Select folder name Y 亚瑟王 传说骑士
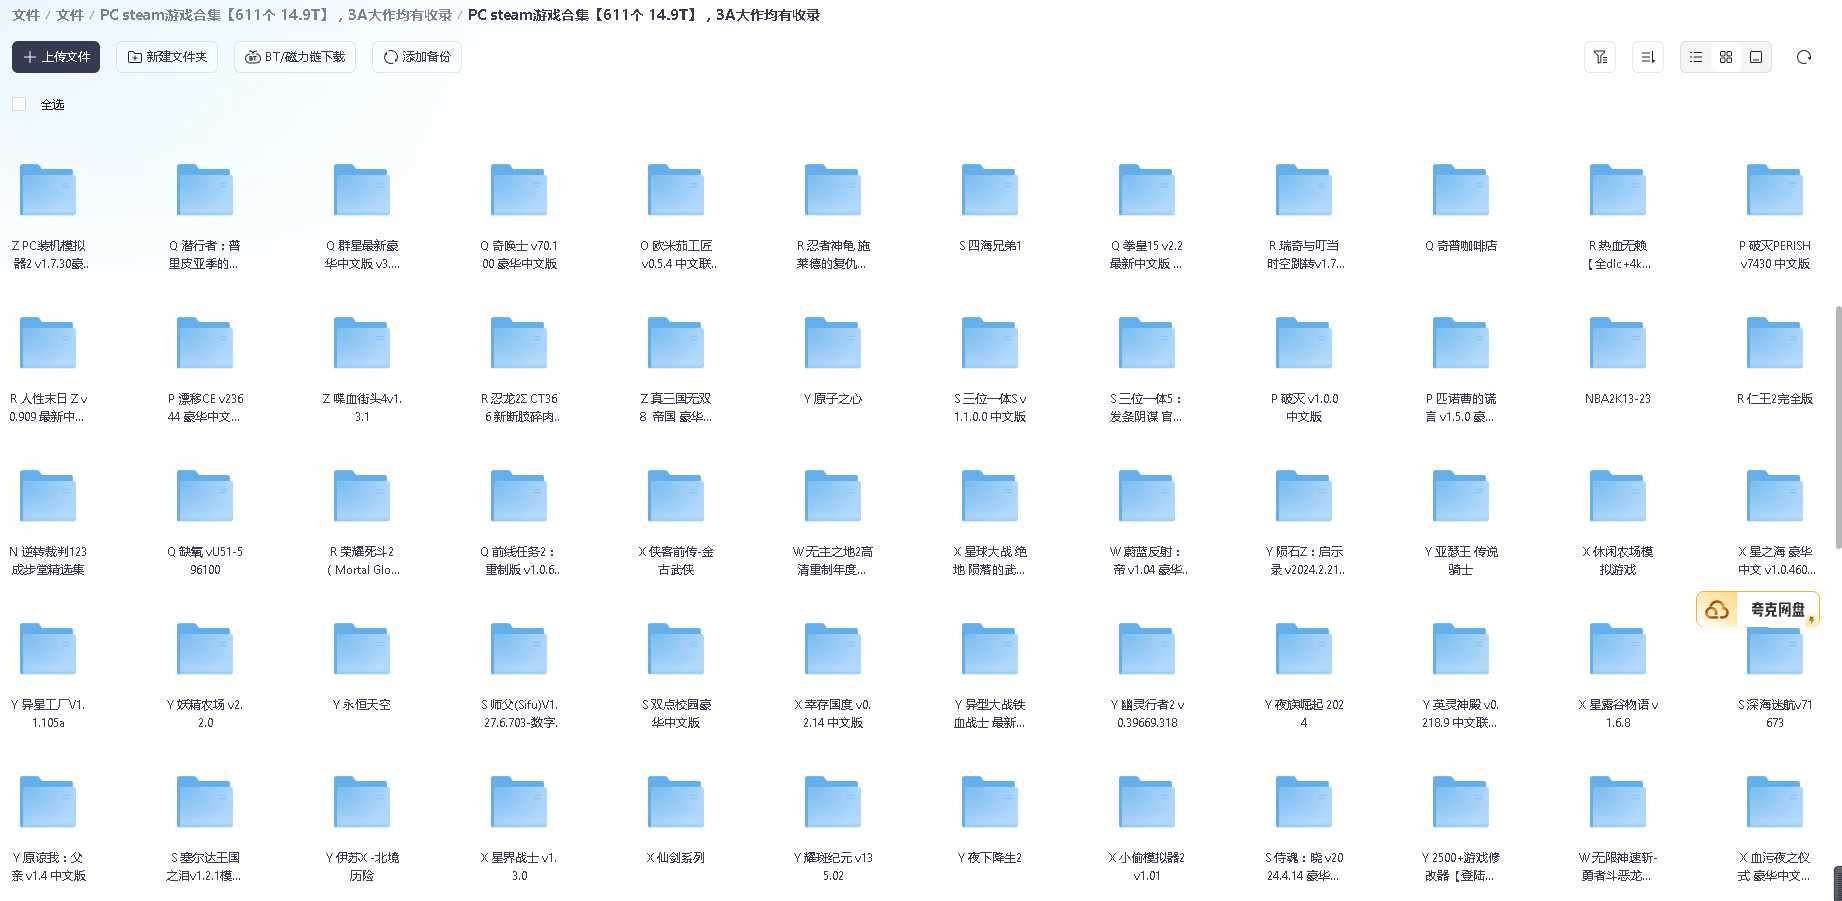 click(1461, 560)
